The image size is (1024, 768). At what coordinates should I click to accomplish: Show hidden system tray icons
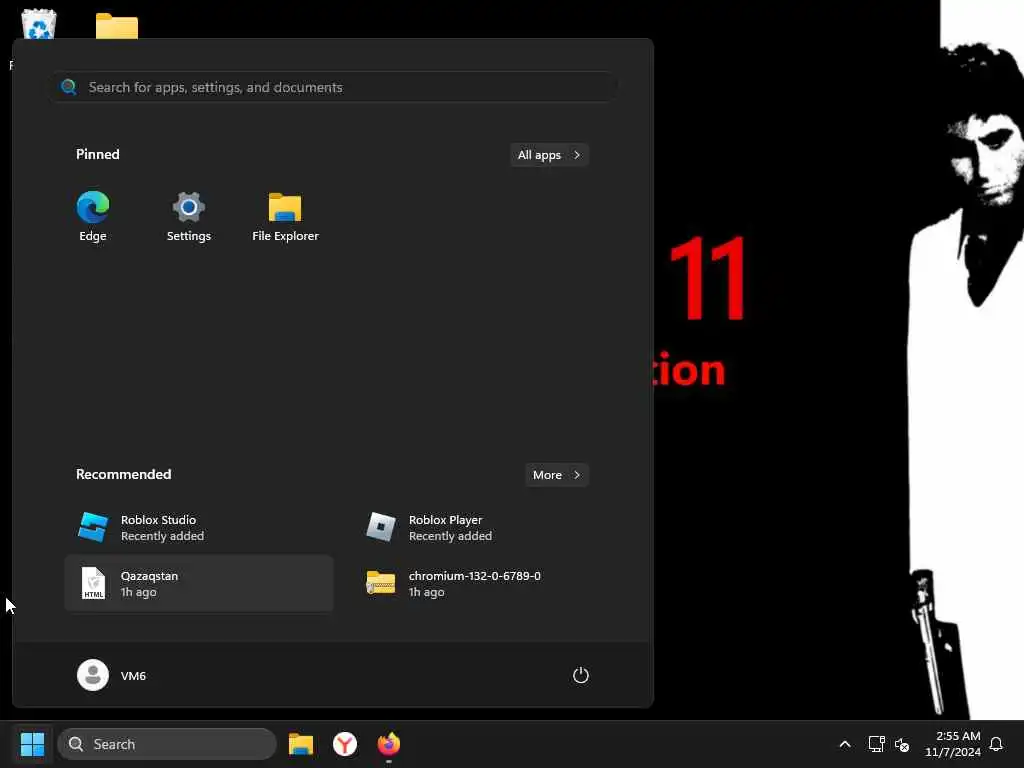(x=844, y=744)
